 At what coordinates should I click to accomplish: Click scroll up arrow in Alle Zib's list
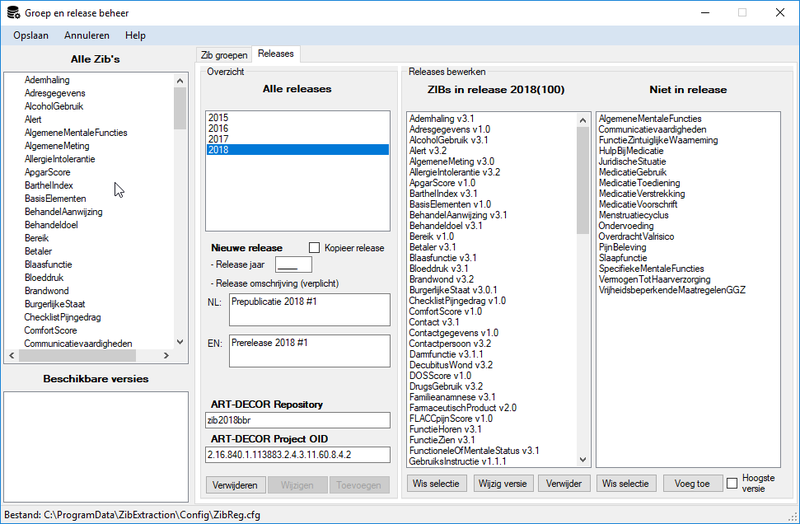[x=180, y=80]
